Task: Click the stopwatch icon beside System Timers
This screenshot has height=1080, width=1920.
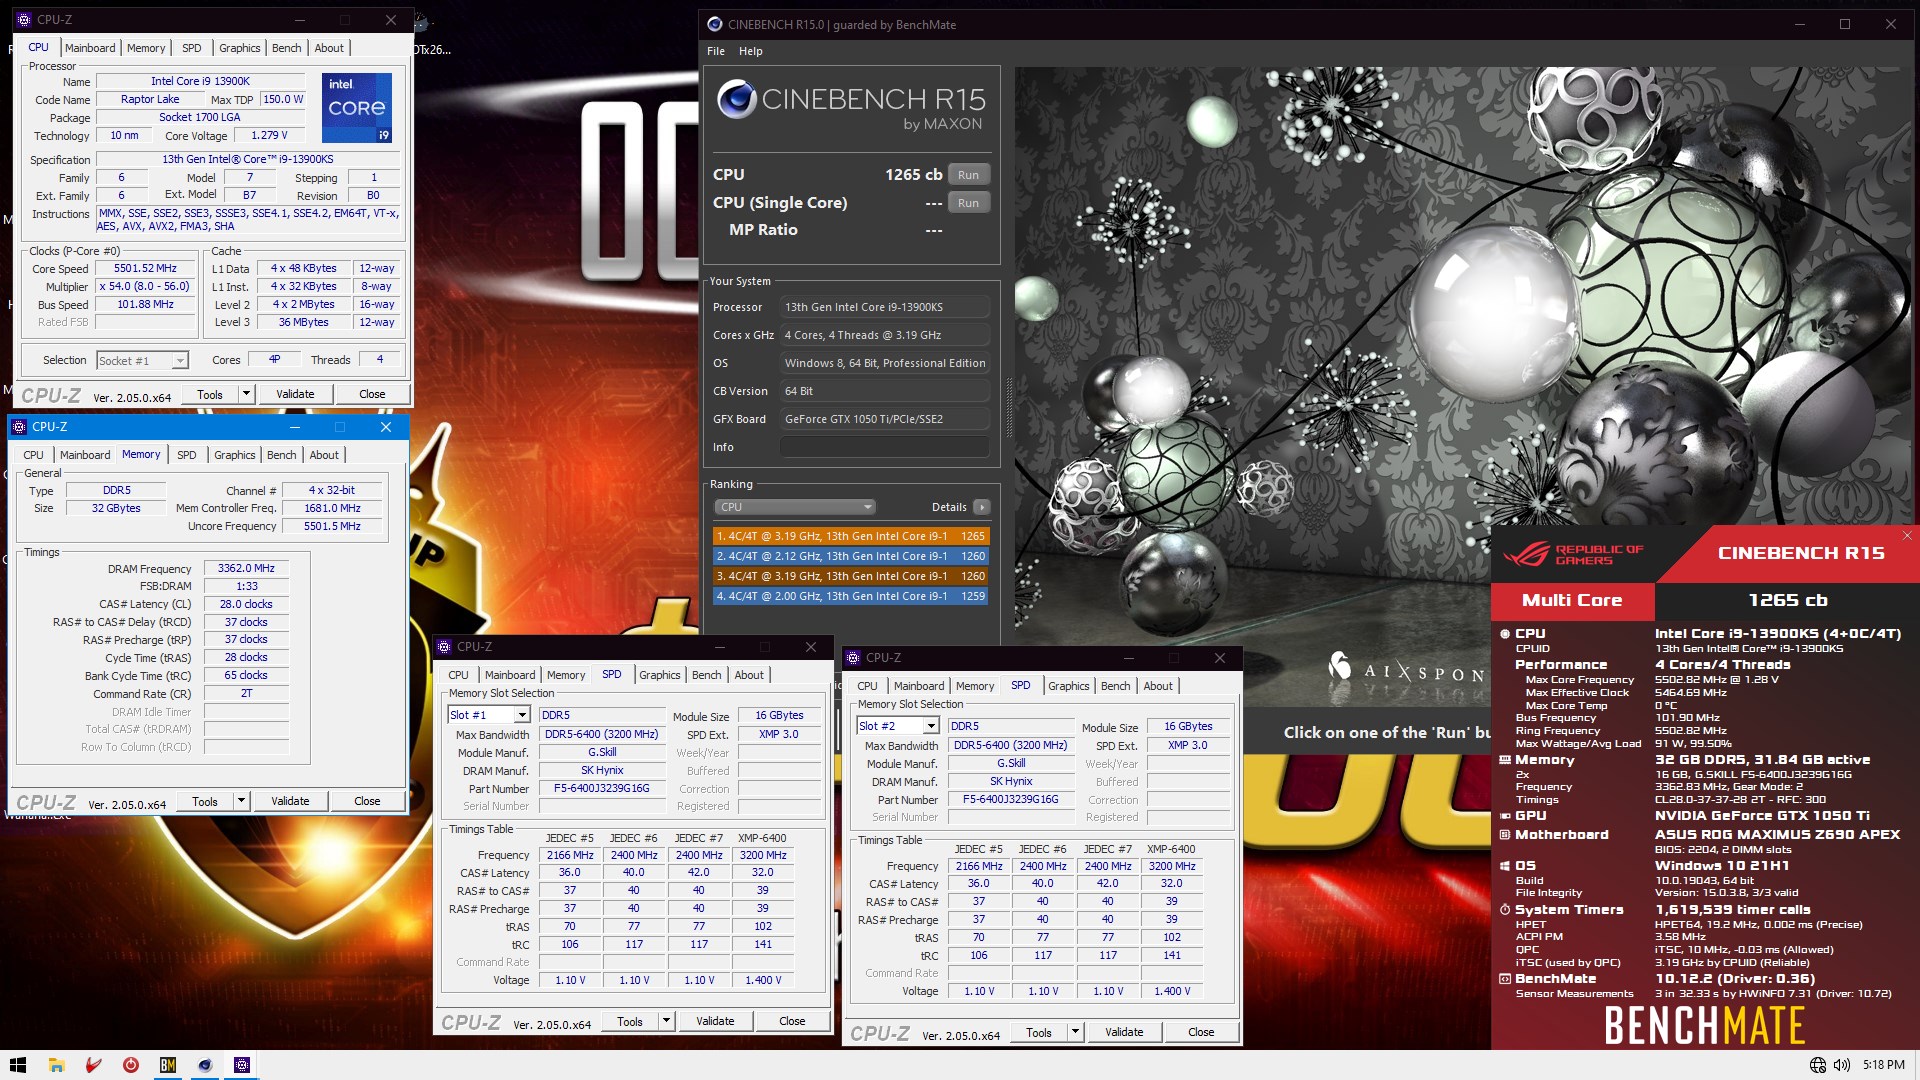Action: tap(1504, 910)
